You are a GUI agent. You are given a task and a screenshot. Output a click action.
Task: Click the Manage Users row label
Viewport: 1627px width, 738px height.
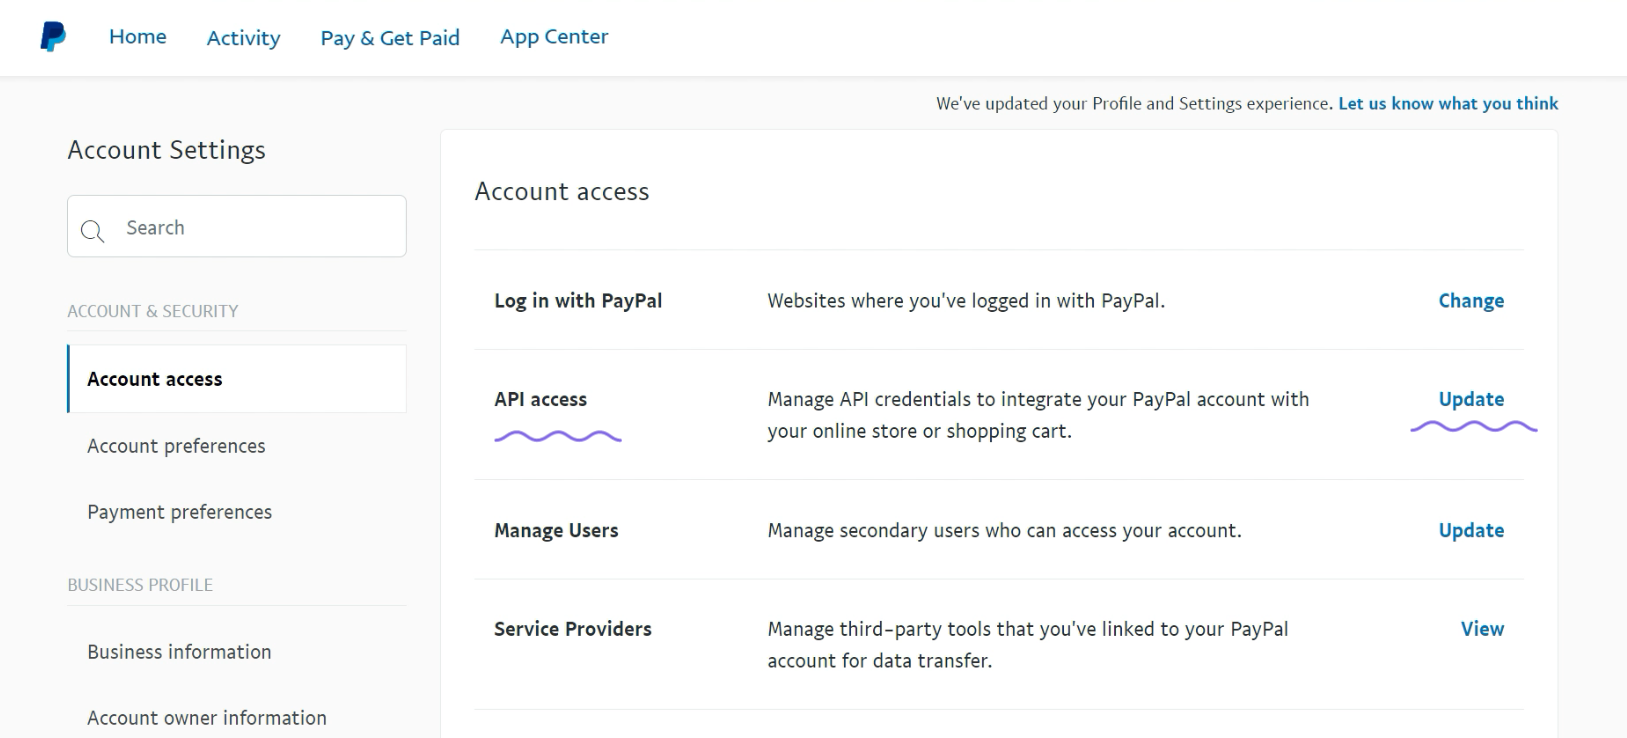[x=556, y=530]
